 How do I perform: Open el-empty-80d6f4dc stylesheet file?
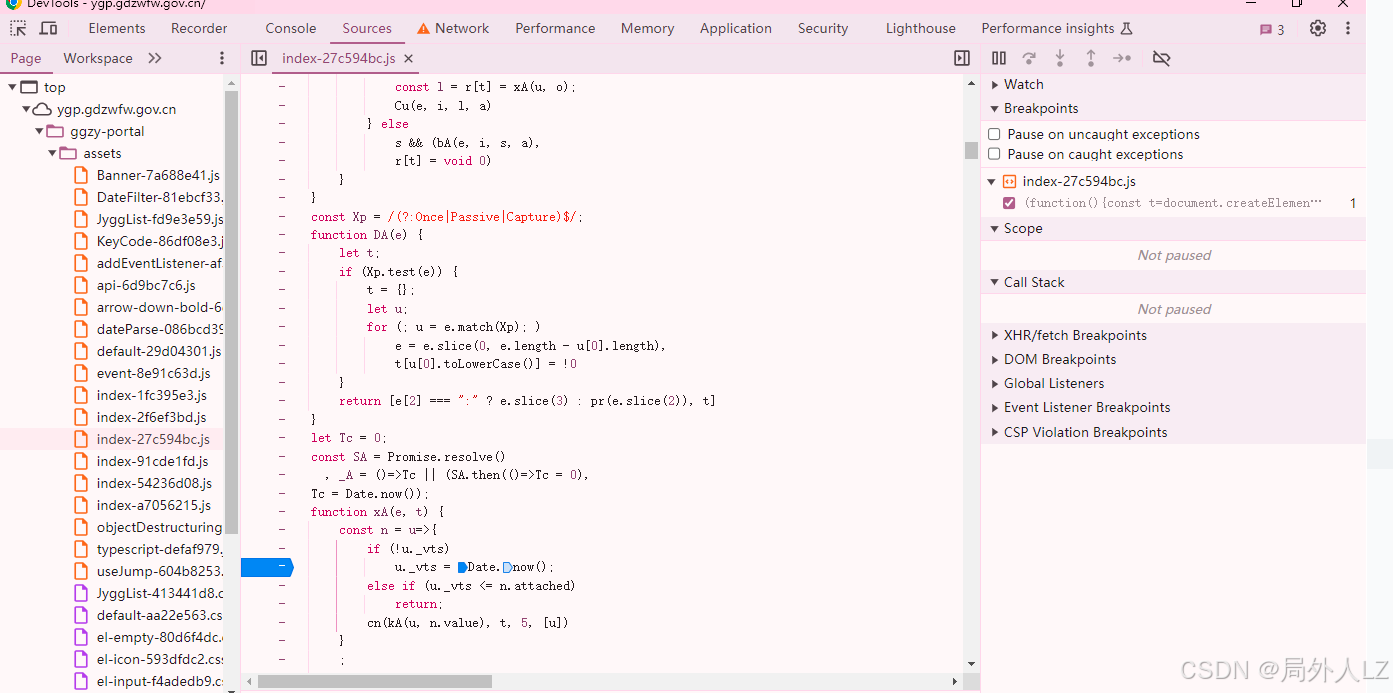[159, 637]
